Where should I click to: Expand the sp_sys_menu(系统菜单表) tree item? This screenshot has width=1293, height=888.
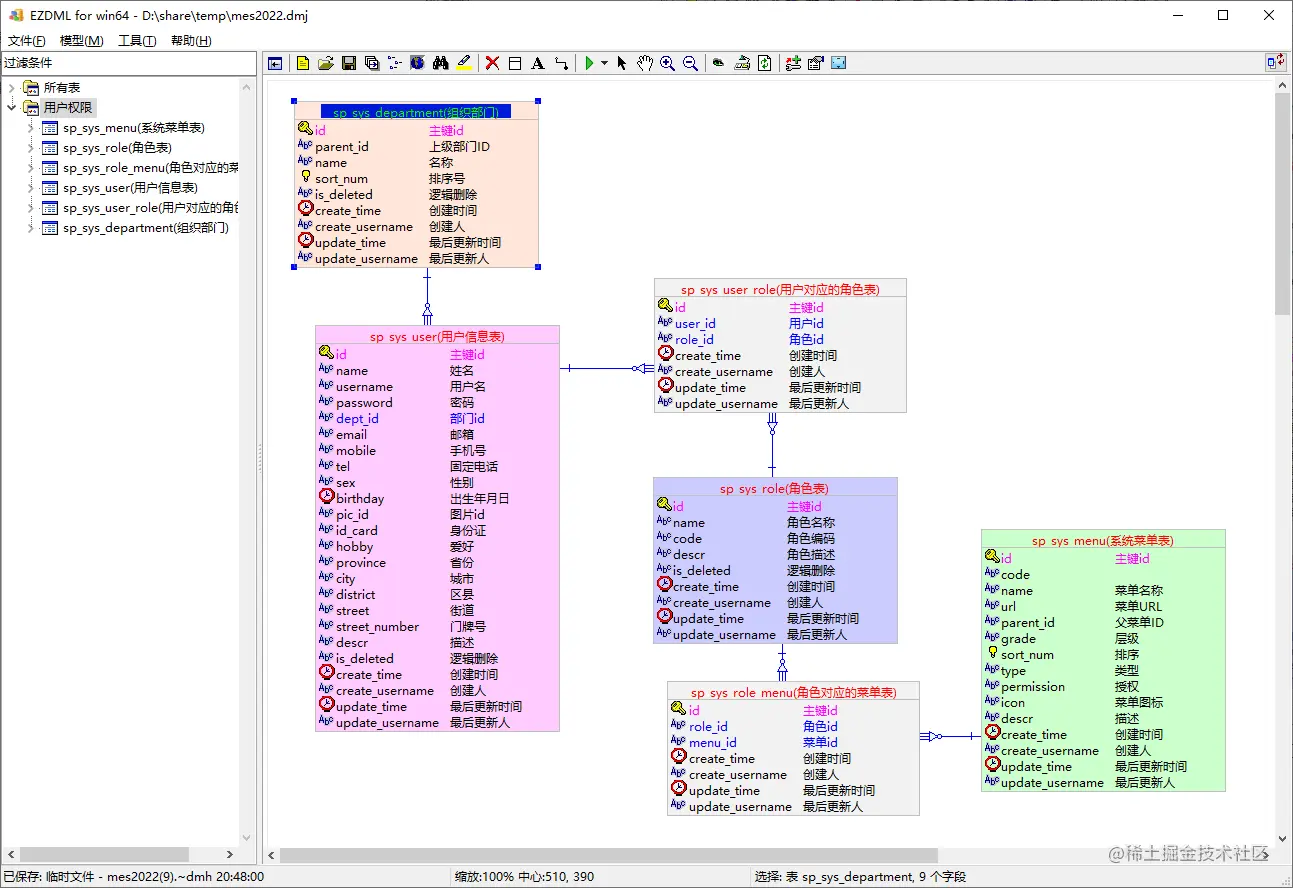31,128
